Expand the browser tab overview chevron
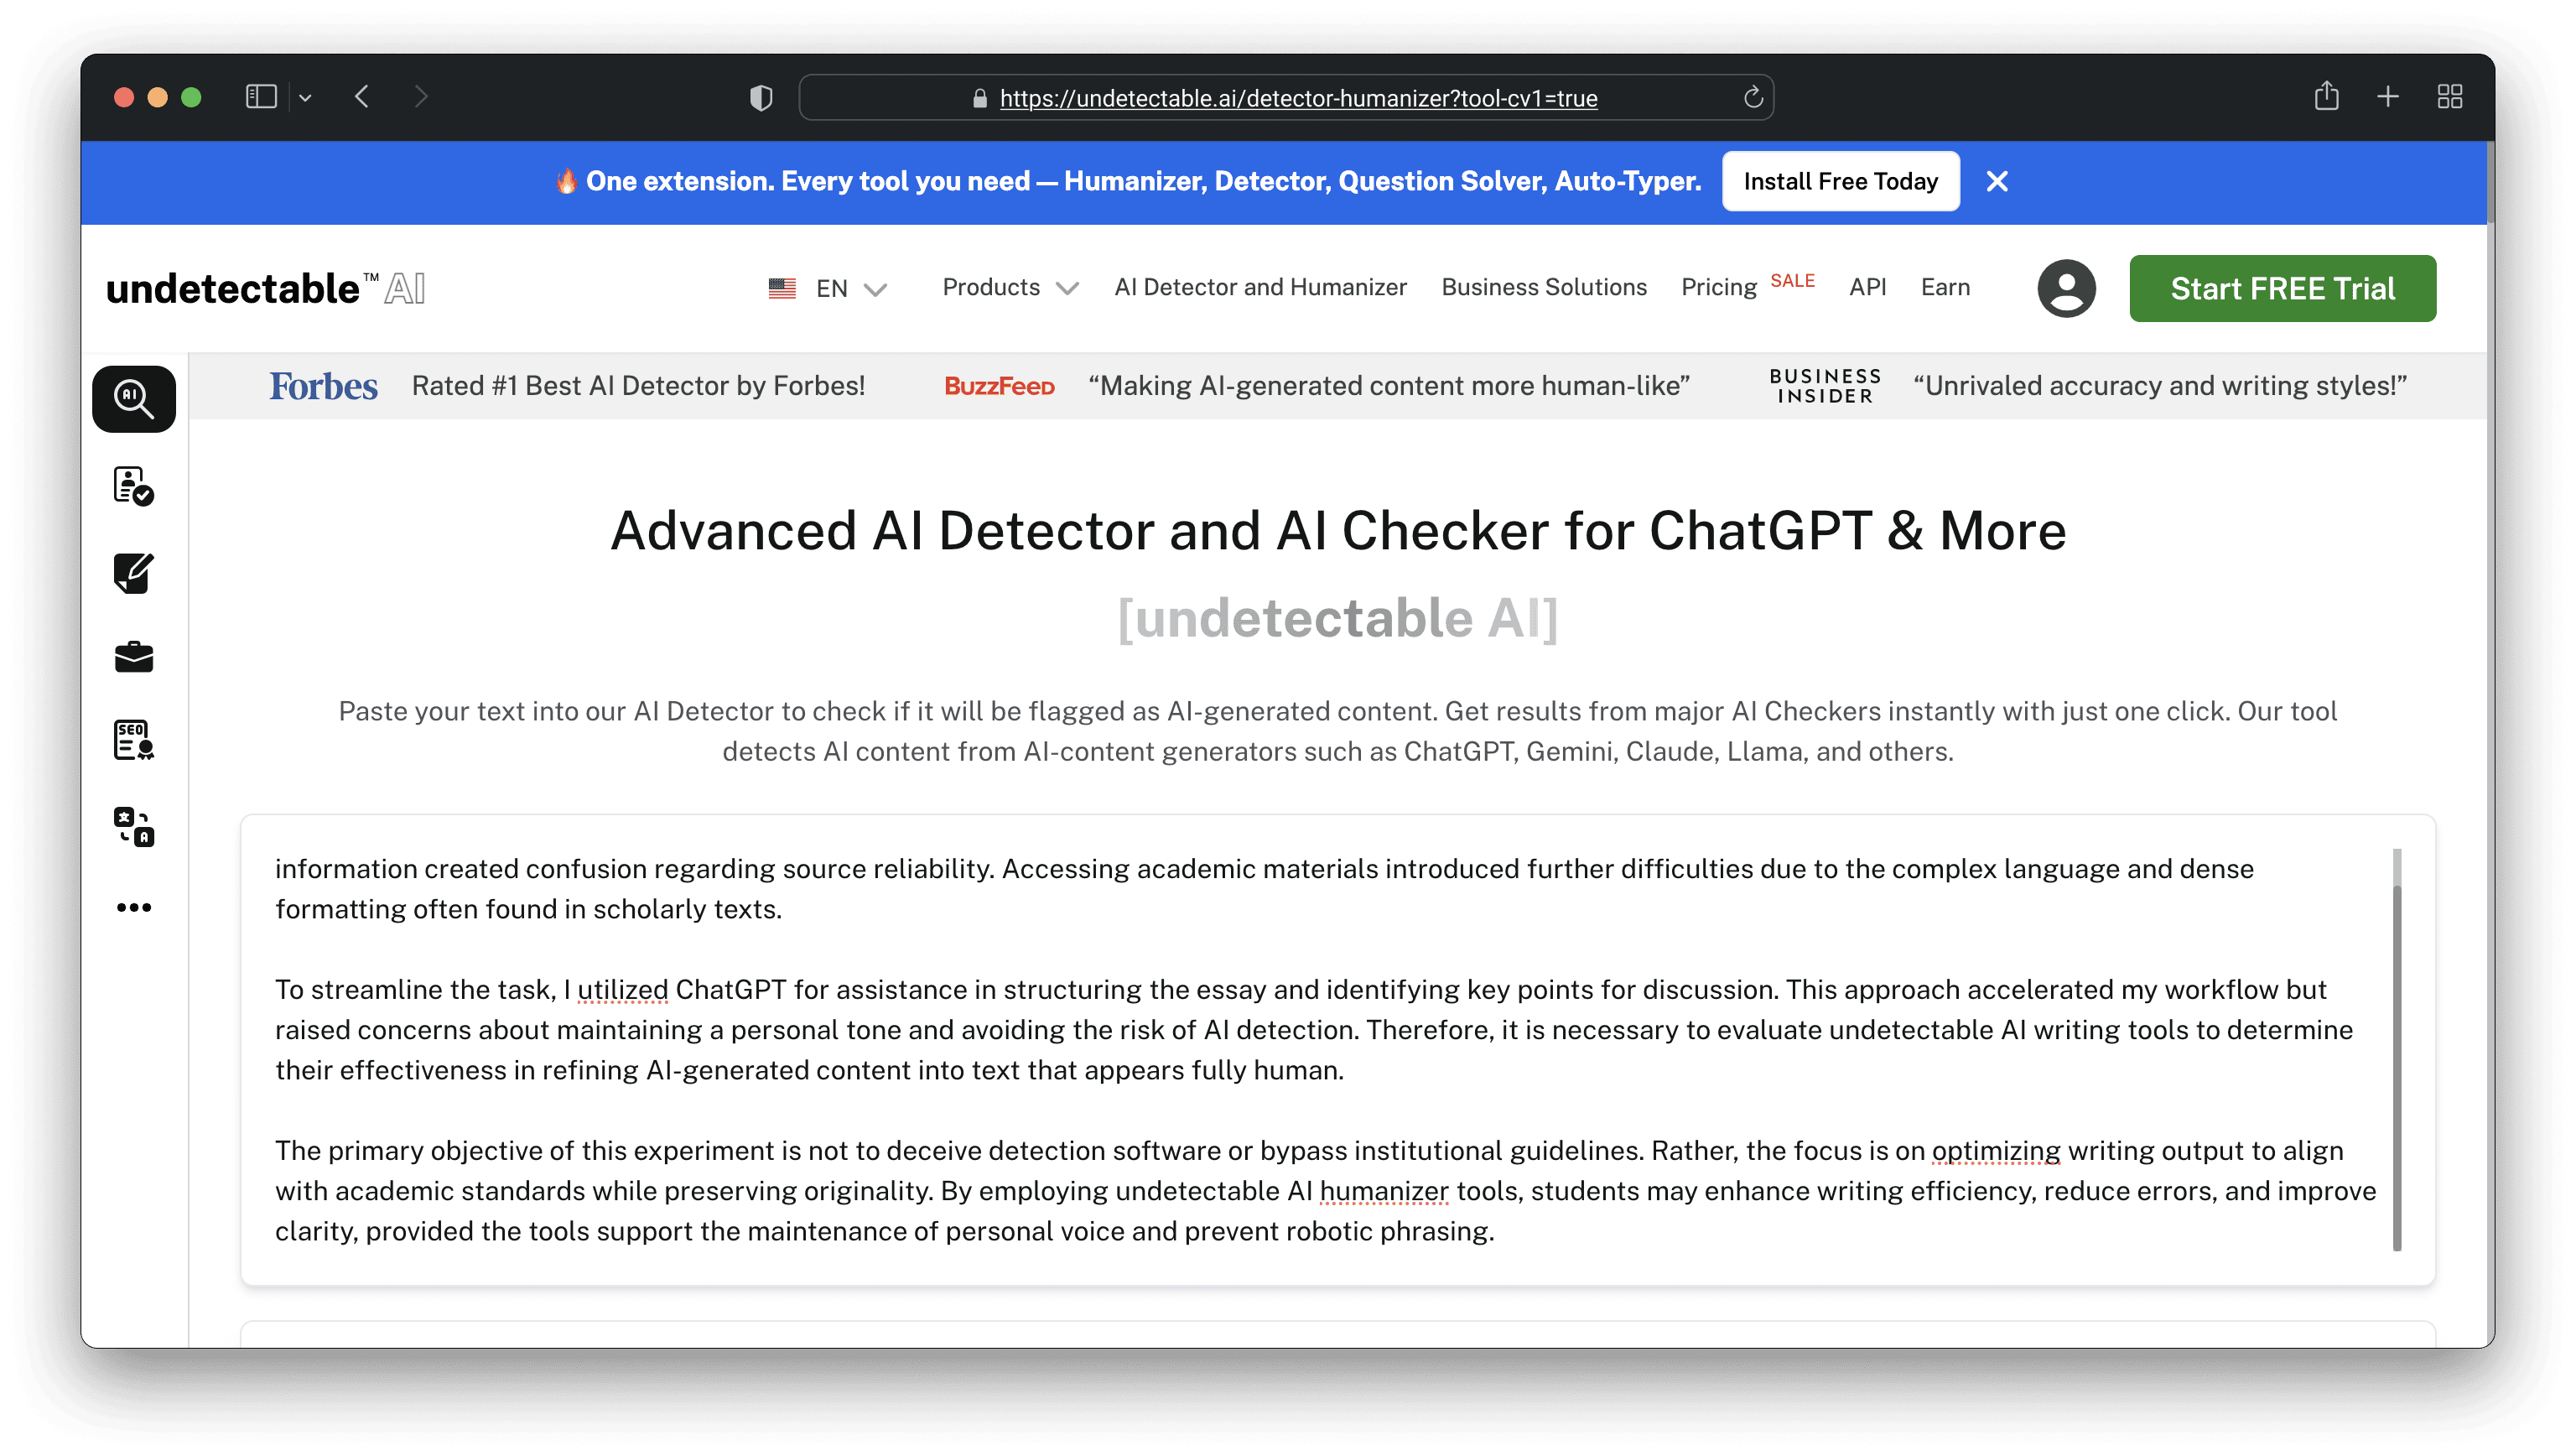The image size is (2576, 1456). pos(307,97)
